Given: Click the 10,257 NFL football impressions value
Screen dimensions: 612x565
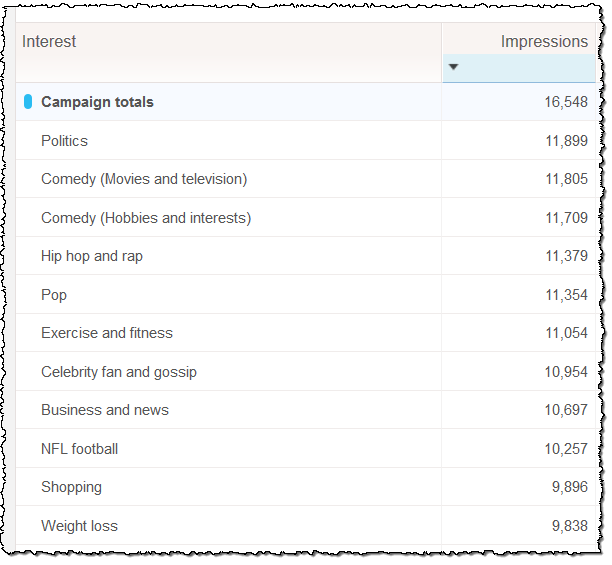Looking at the screenshot, I should [x=566, y=449].
